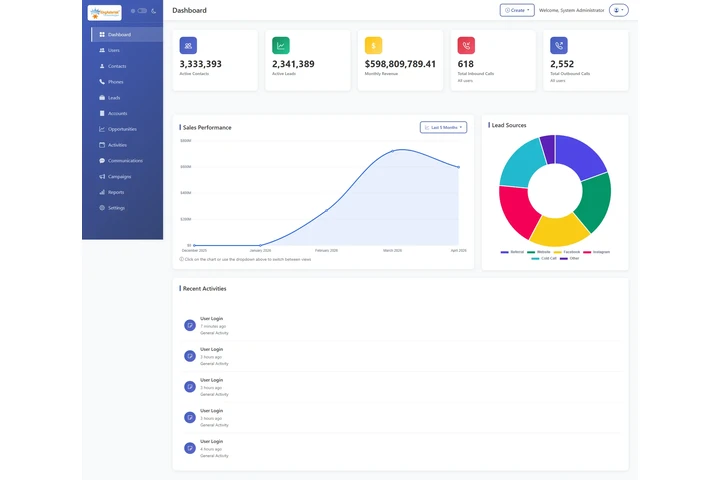This screenshot has height=480, width=720.
Task: Expand the Last 5 Months dropdown
Action: pos(443,128)
